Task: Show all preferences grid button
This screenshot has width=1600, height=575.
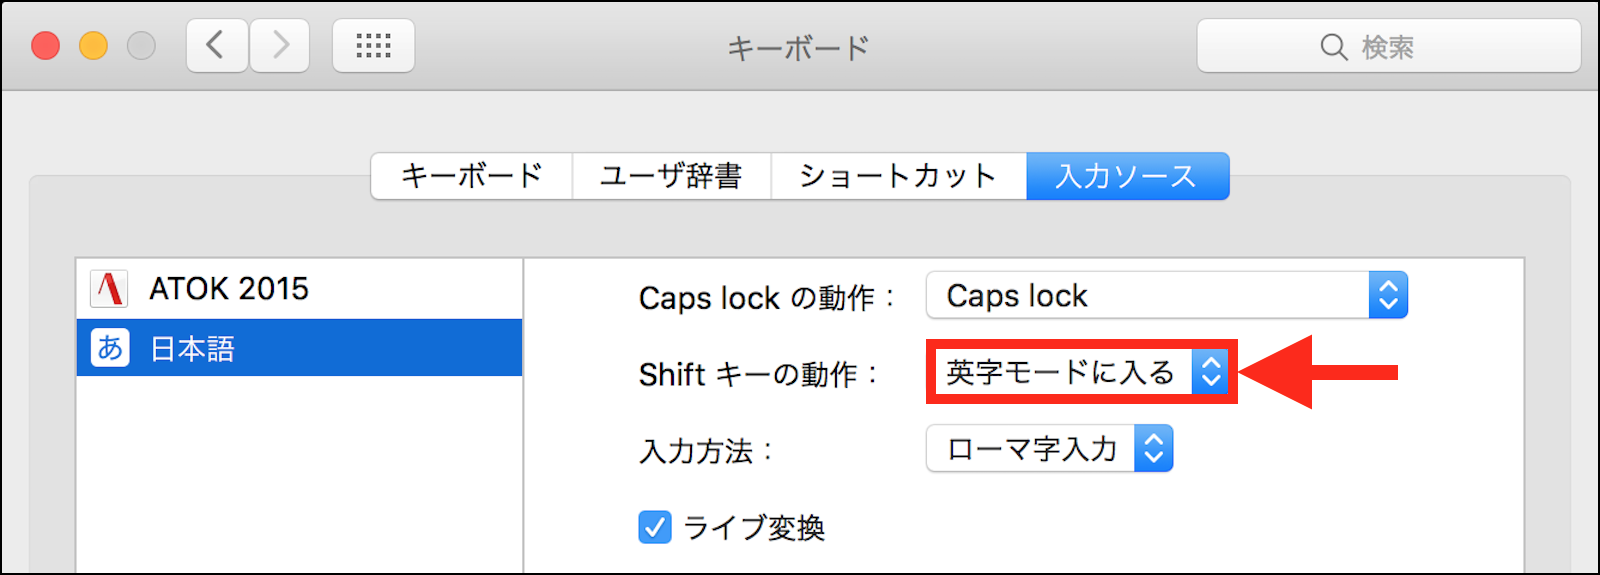Action: [x=373, y=46]
